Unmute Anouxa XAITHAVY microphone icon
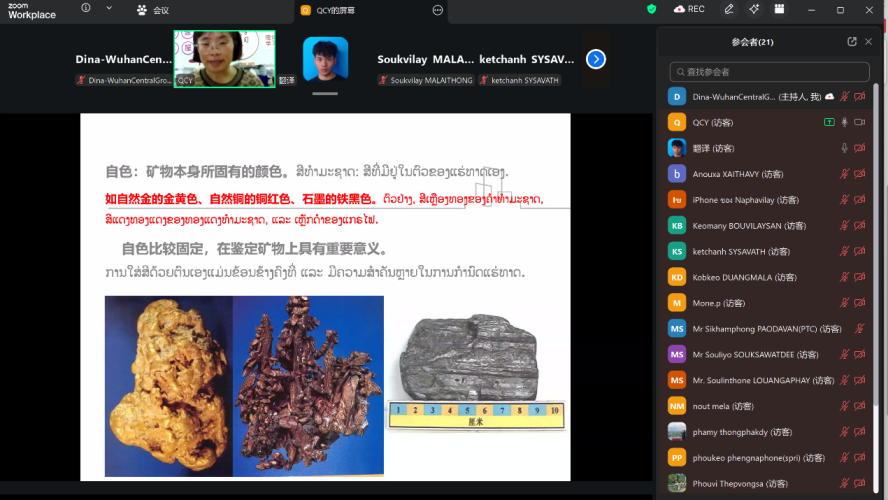The height and width of the screenshot is (500, 888). (x=844, y=174)
